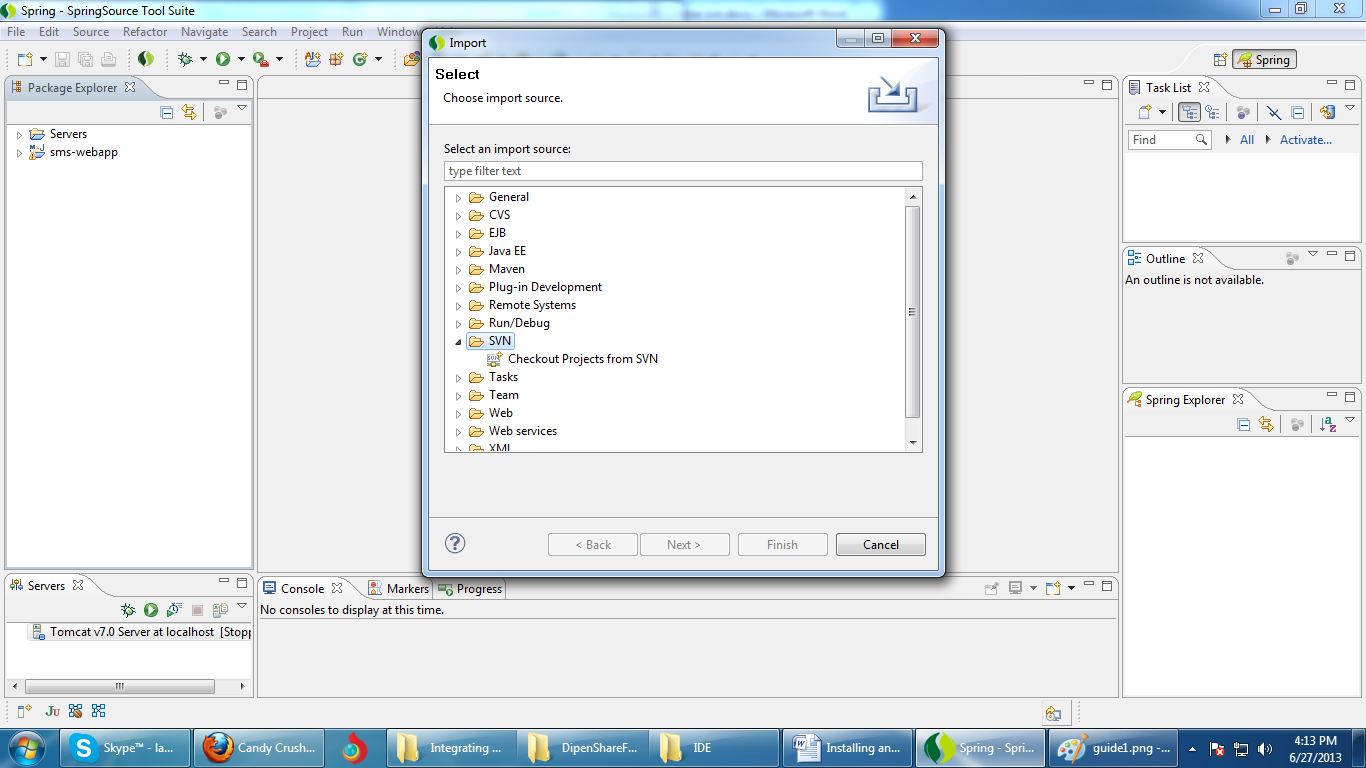Toggle Categorized view in Task List
The width and height of the screenshot is (1366, 768).
point(1189,113)
